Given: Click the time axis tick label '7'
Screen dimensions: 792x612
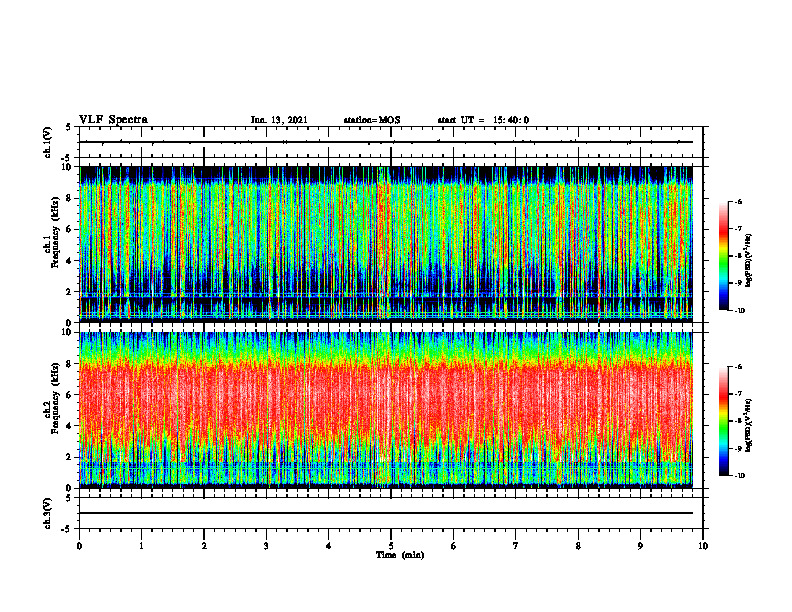Looking at the screenshot, I should (x=516, y=546).
